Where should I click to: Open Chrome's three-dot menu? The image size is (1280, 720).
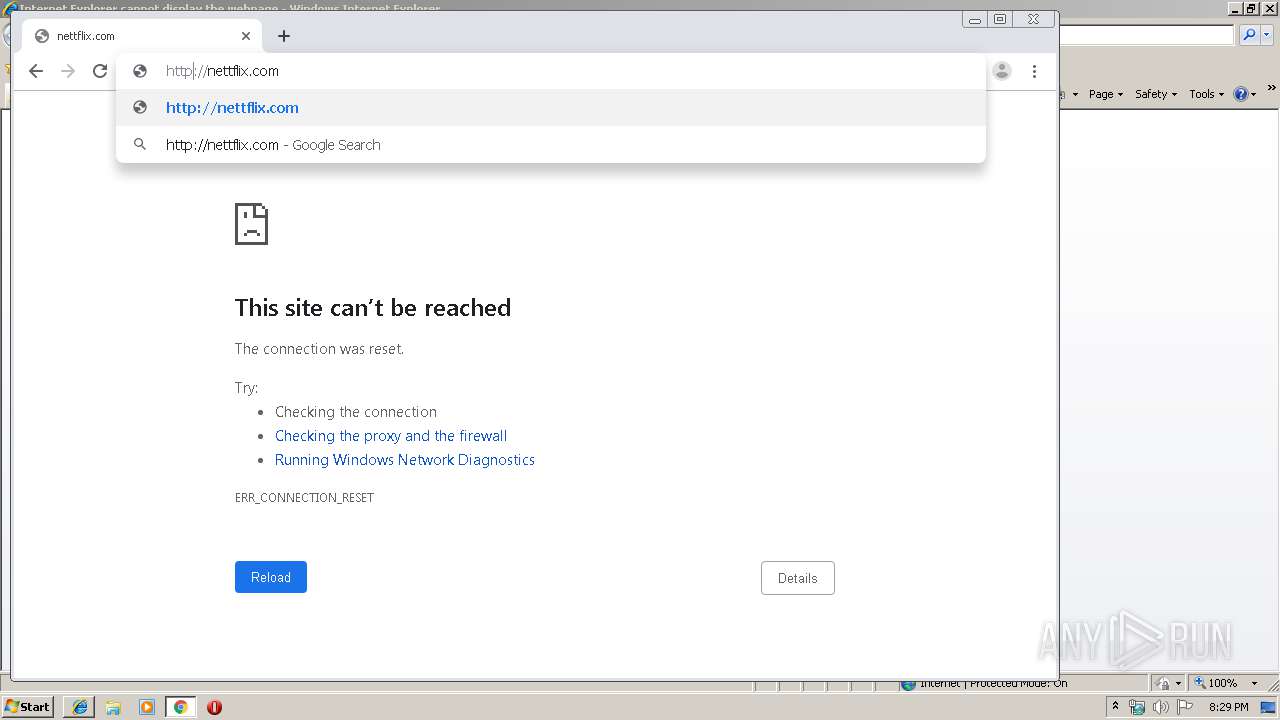coord(1034,71)
